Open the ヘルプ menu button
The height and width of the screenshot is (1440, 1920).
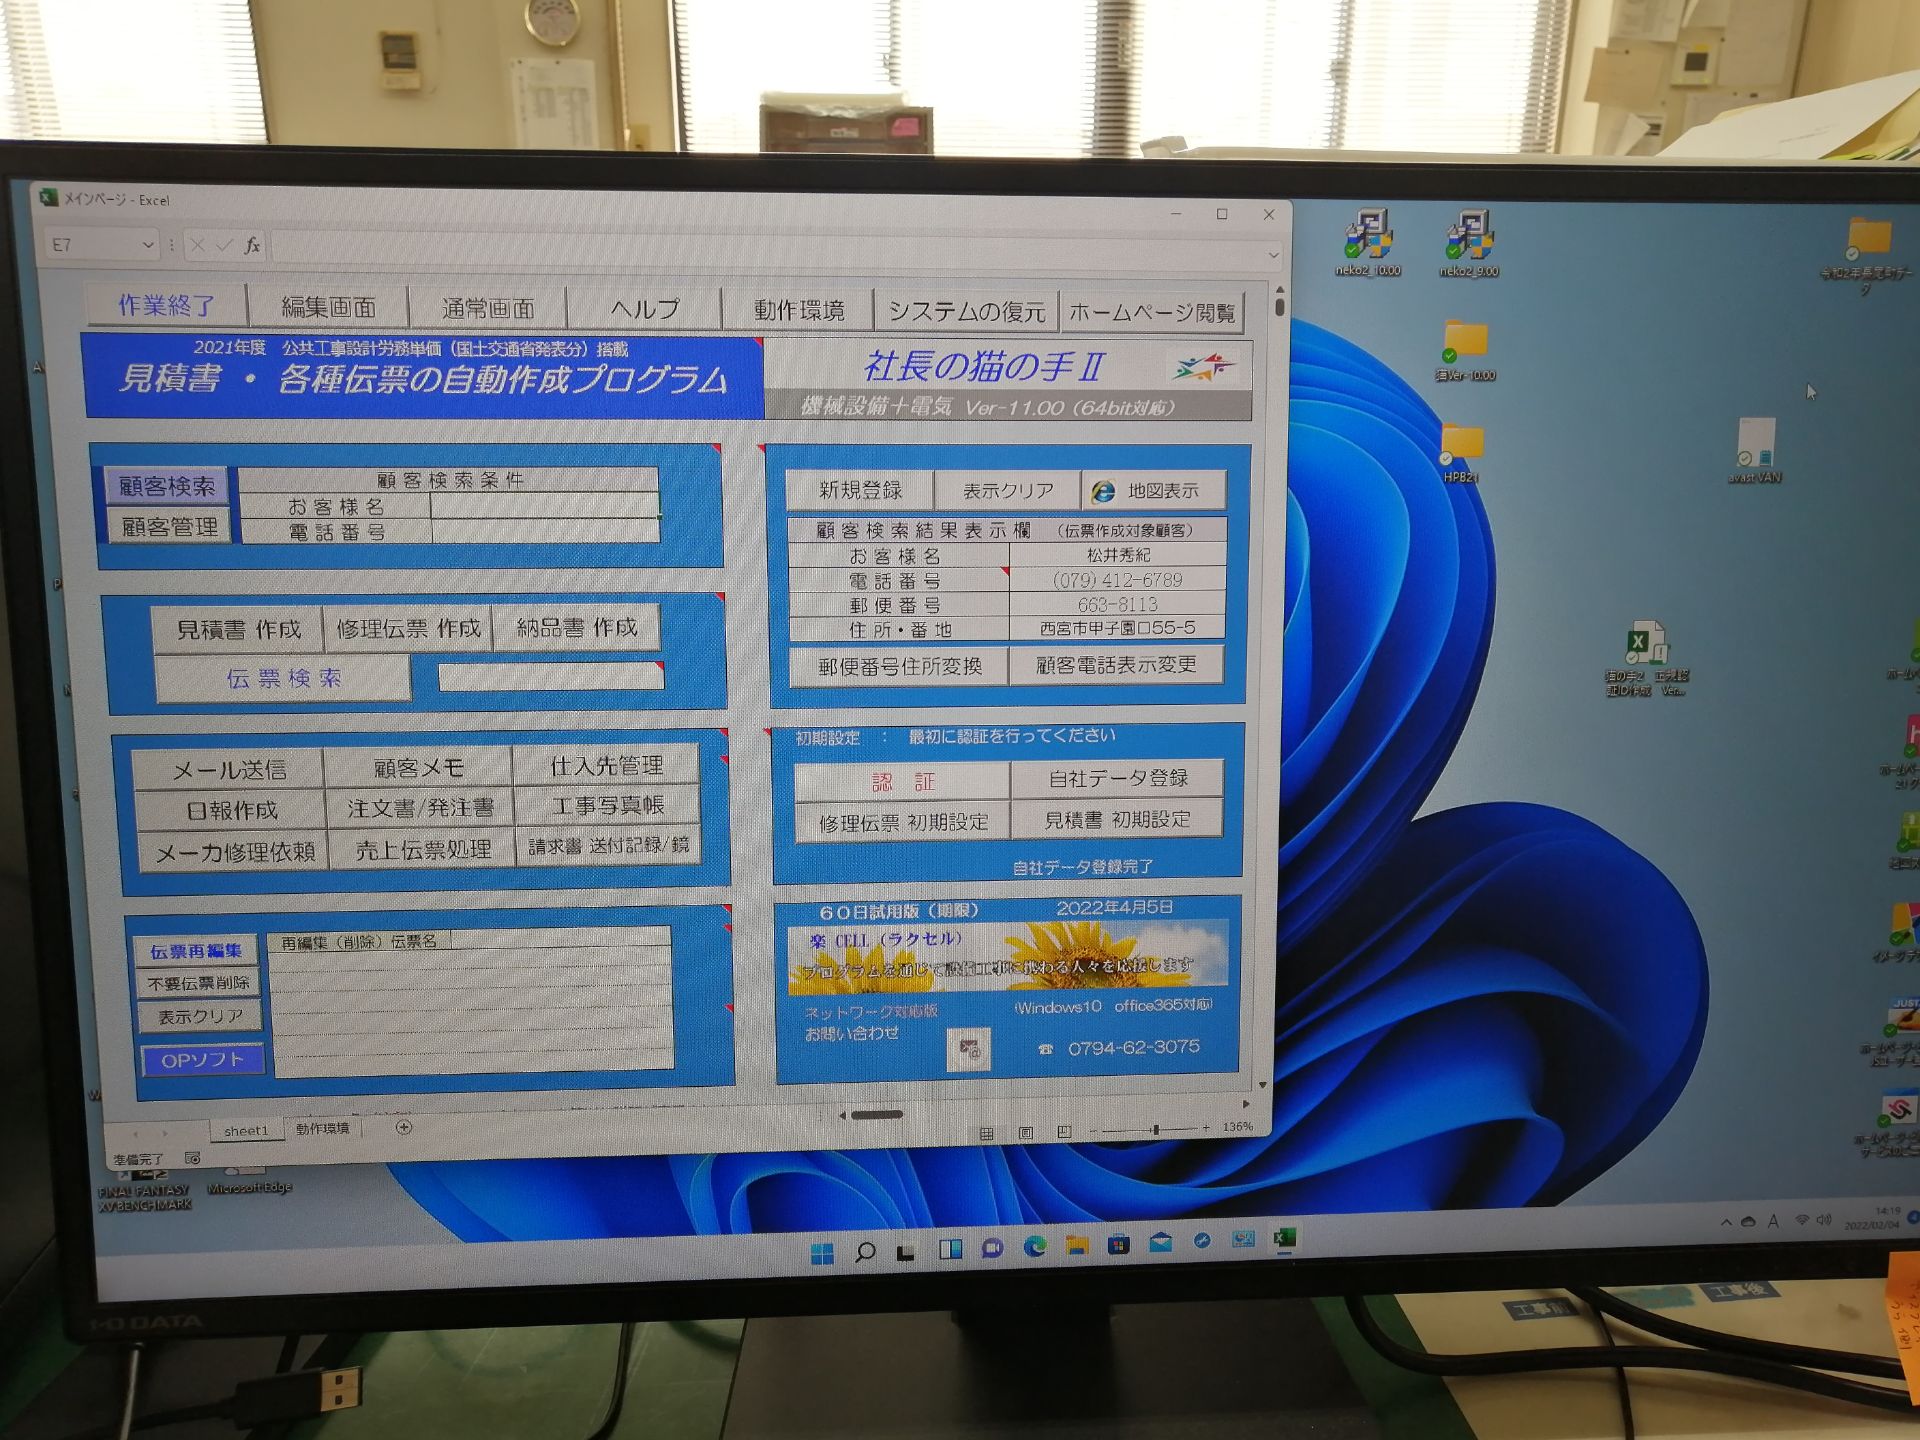coord(645,309)
